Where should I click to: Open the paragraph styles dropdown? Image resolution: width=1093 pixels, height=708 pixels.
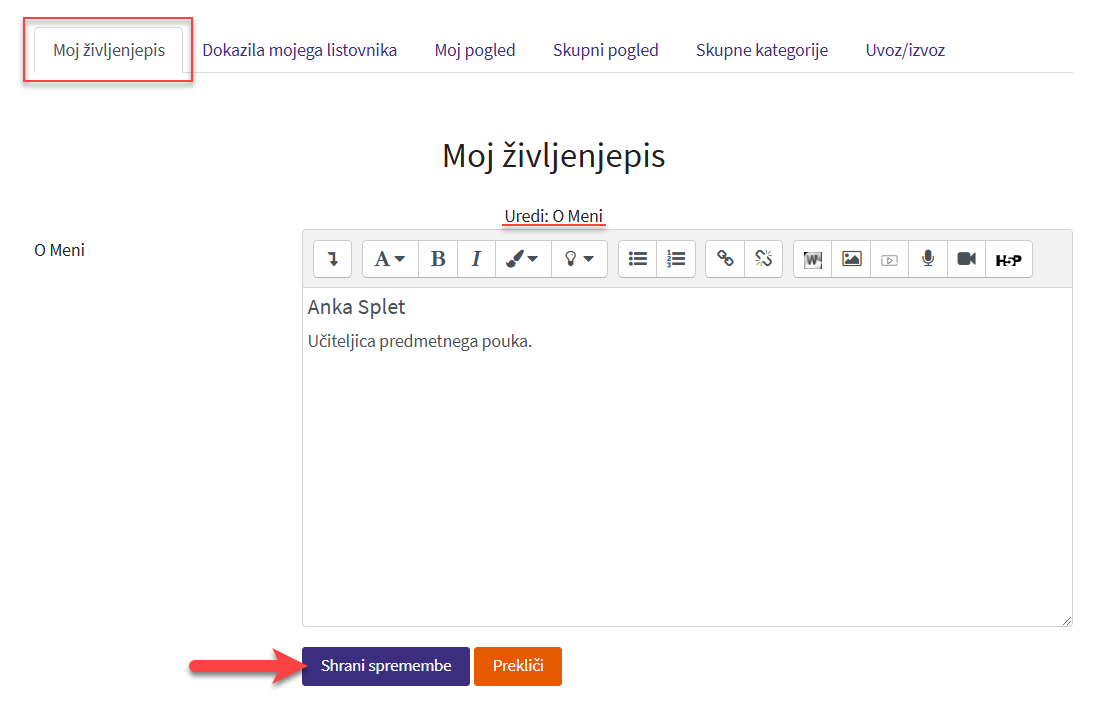(x=390, y=259)
